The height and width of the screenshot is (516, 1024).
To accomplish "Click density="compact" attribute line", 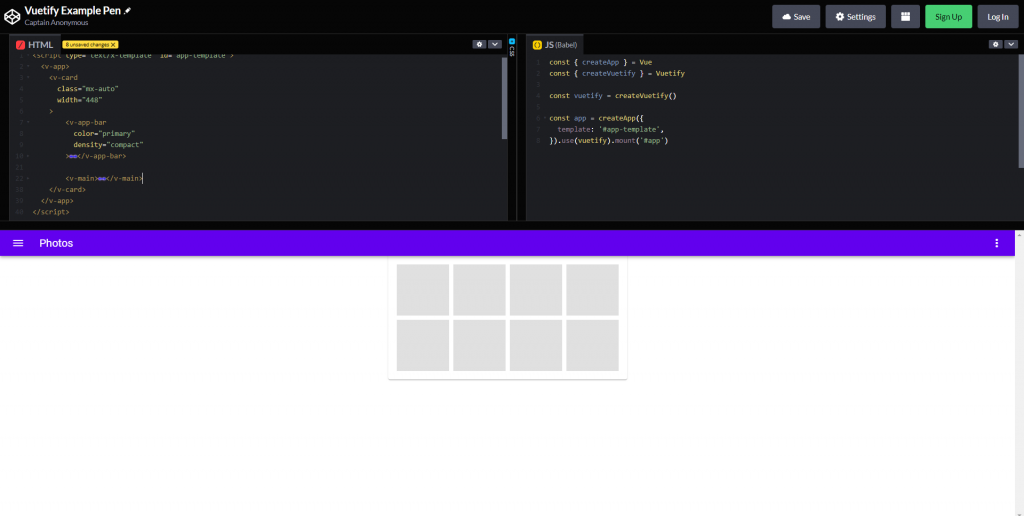I will point(108,144).
